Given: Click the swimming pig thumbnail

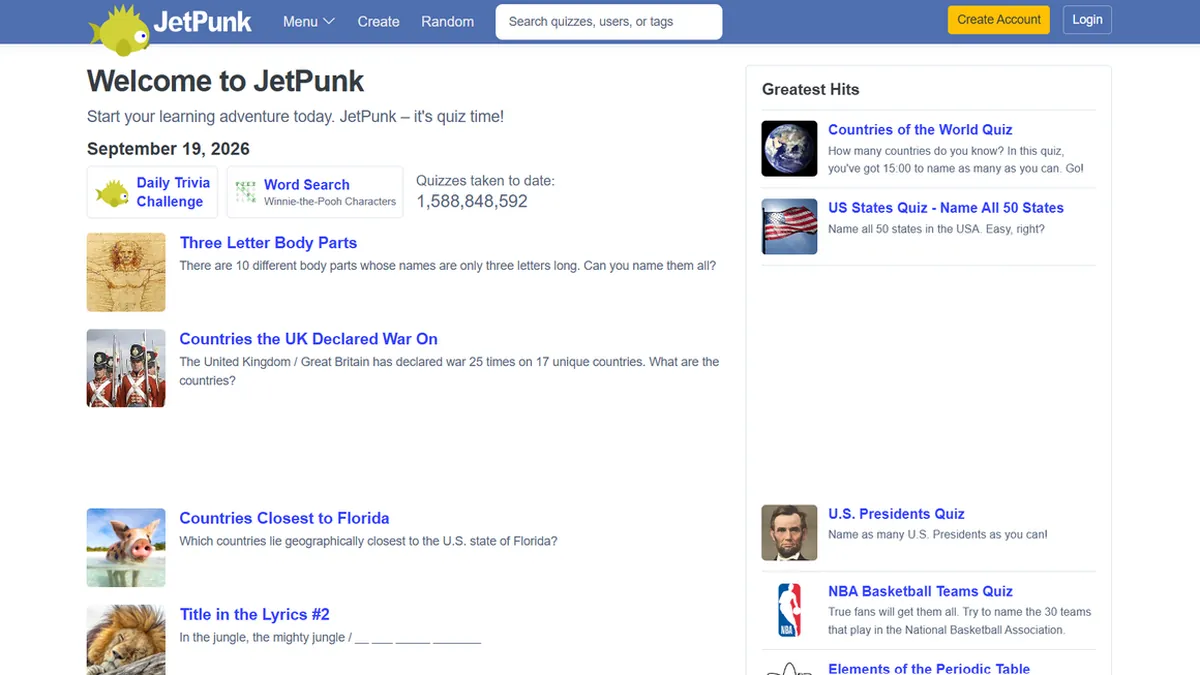Looking at the screenshot, I should pyautogui.click(x=126, y=547).
